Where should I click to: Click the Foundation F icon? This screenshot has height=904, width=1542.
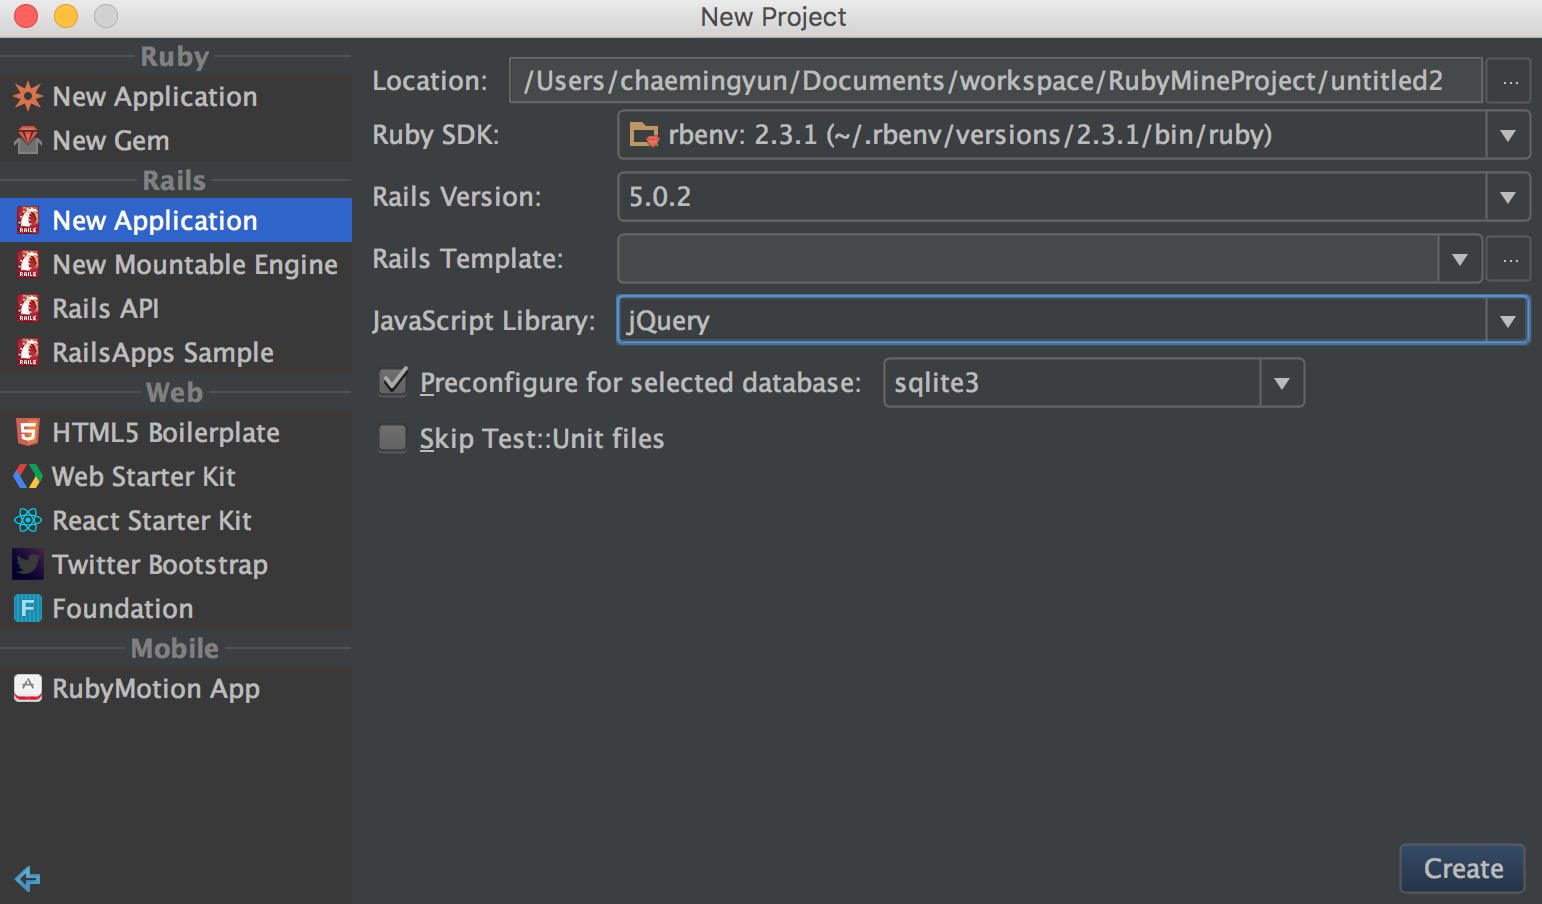click(28, 608)
